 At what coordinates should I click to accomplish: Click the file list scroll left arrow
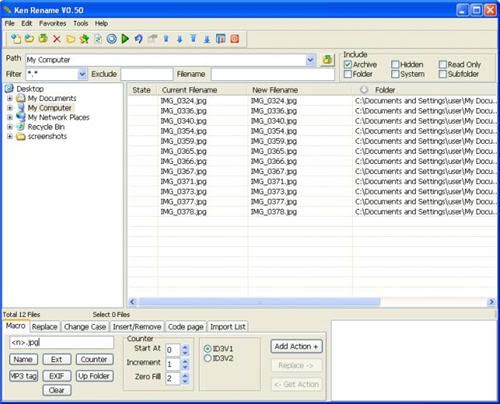click(132, 302)
